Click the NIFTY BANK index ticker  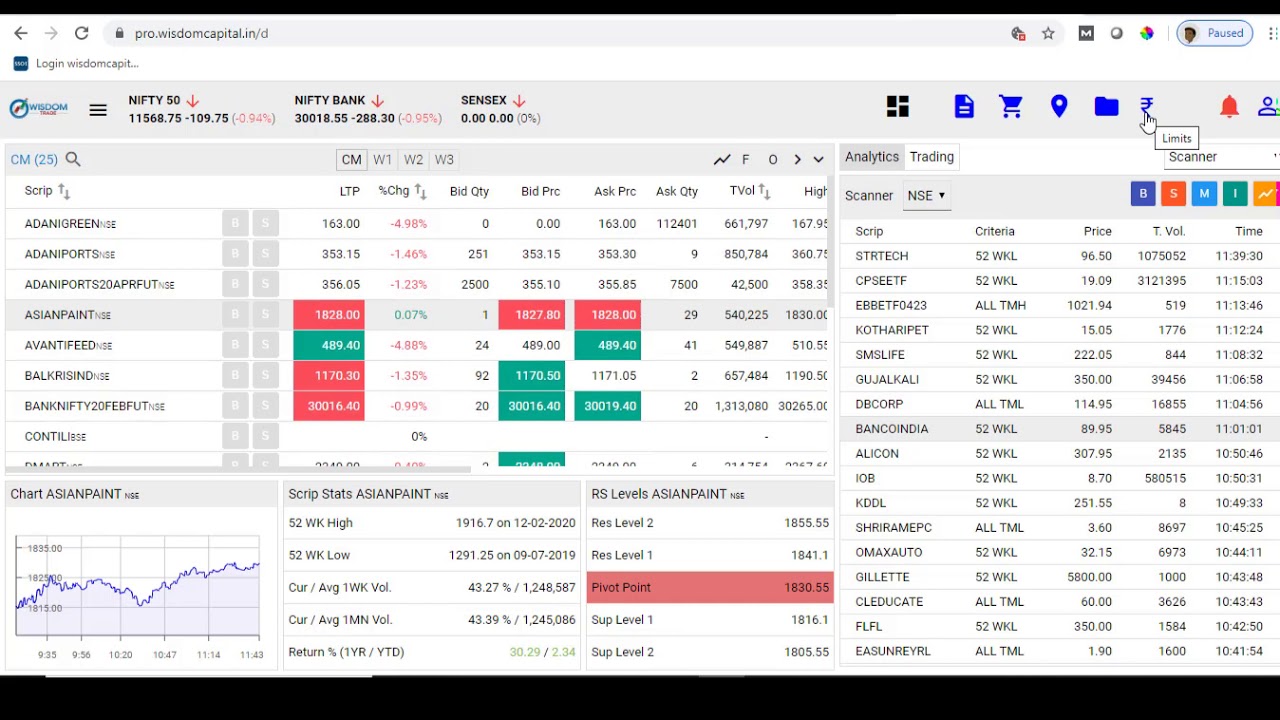pos(367,109)
